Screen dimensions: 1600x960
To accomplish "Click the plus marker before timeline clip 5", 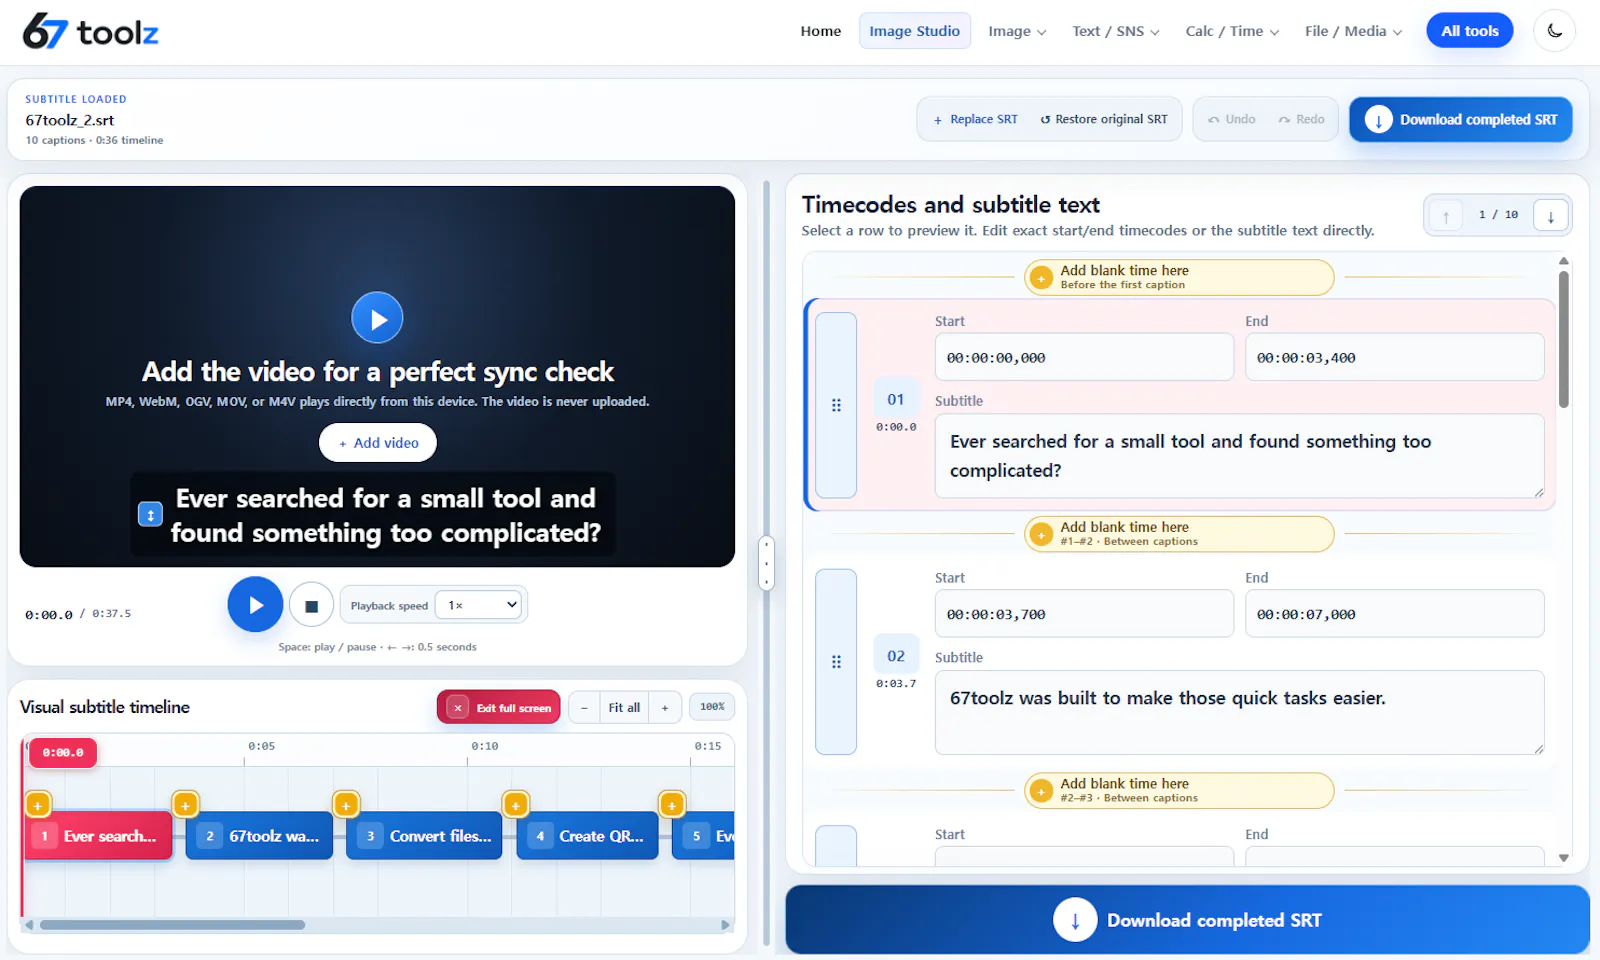I will [671, 805].
